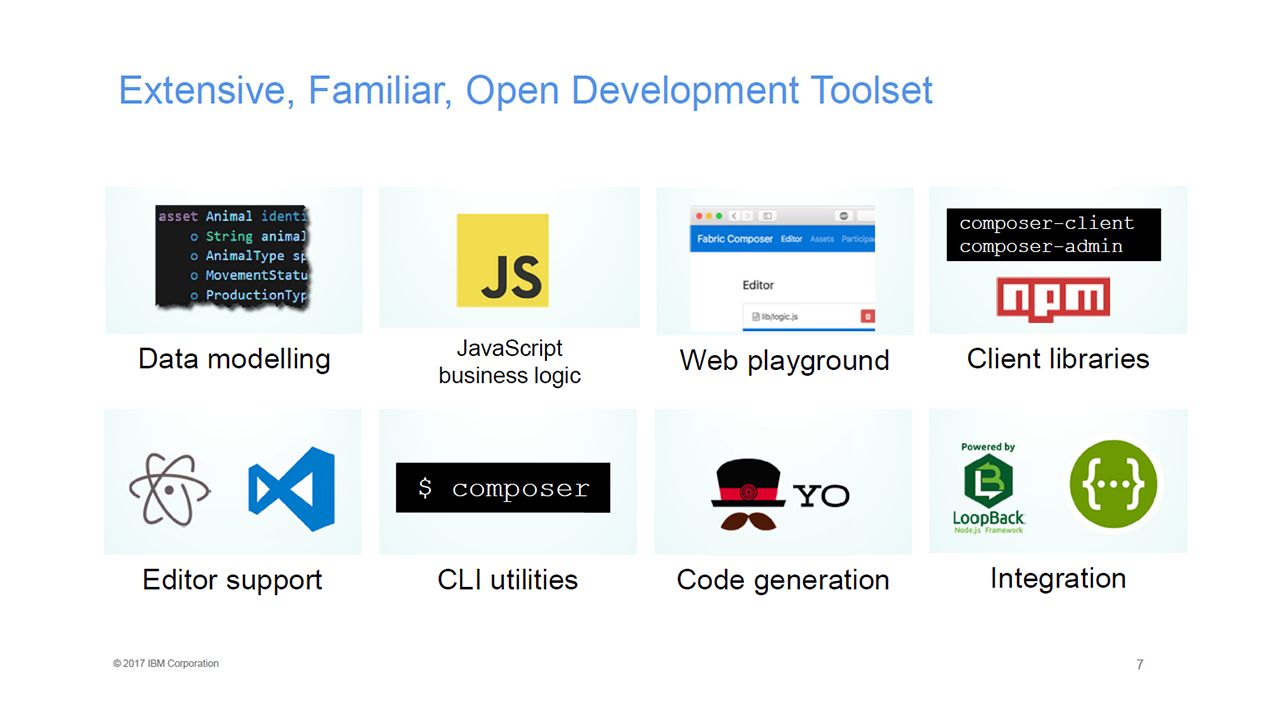Click the composer-client composer-admin code box
This screenshot has height=720, width=1280.
[1054, 235]
